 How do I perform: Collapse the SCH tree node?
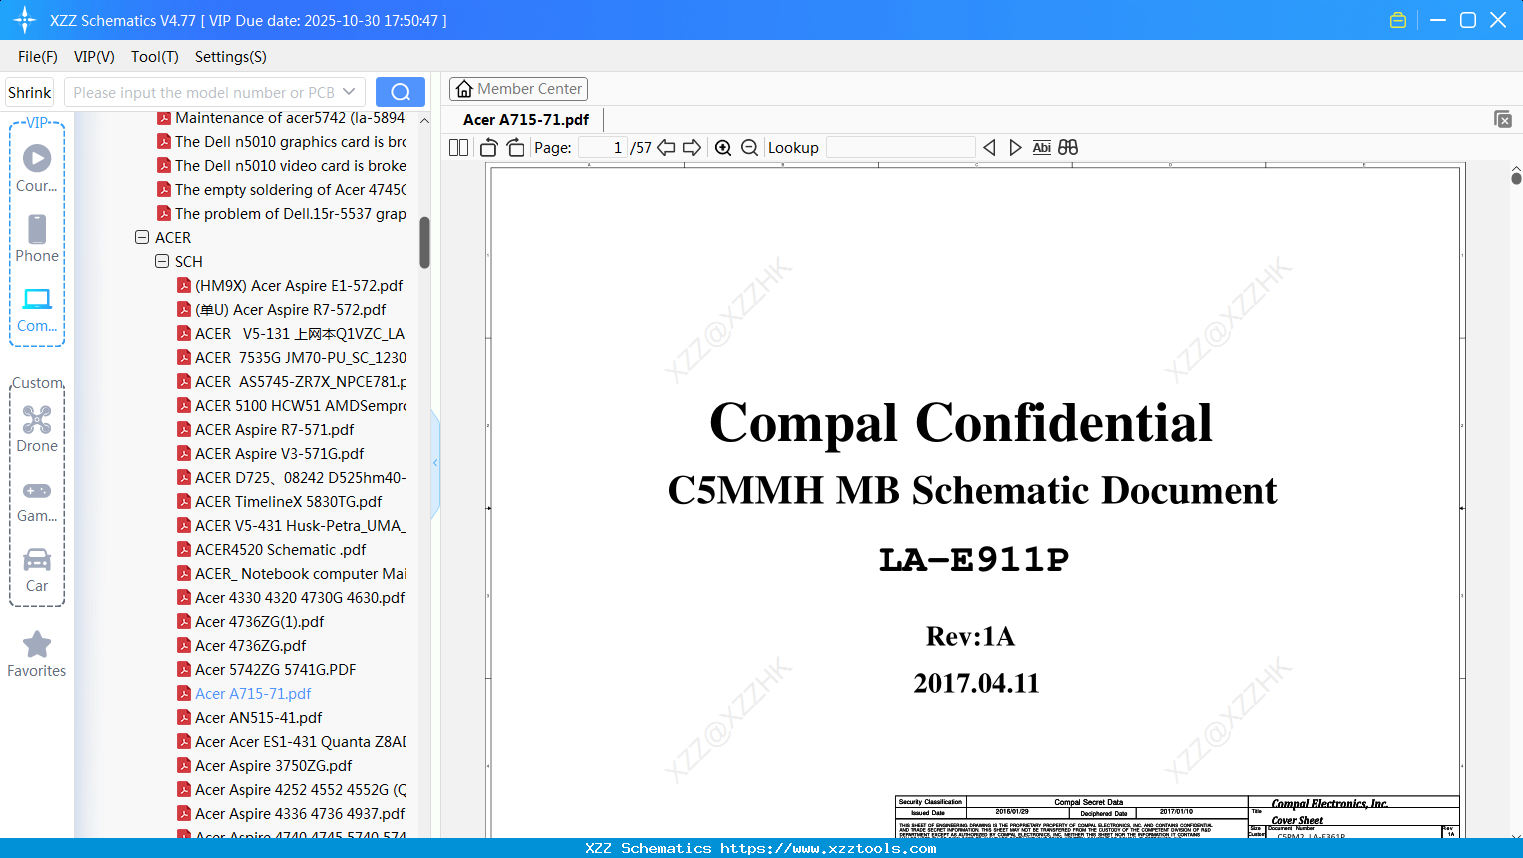162,262
